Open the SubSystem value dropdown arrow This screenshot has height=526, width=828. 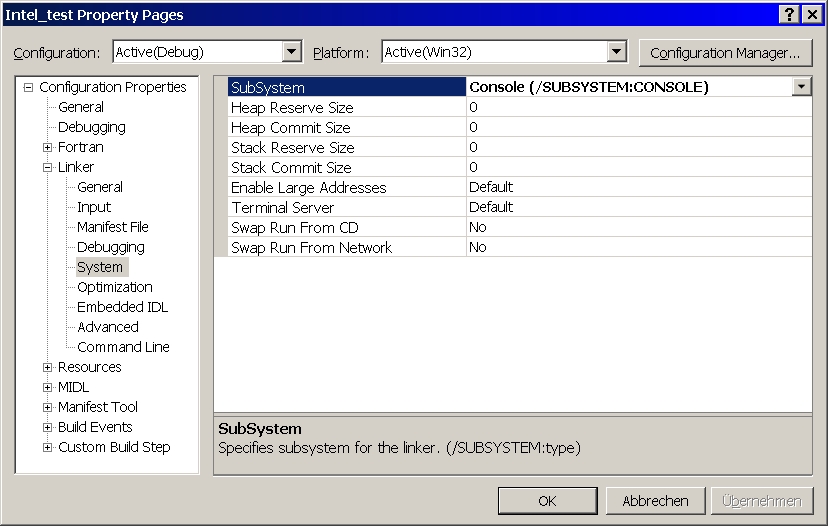click(x=801, y=87)
